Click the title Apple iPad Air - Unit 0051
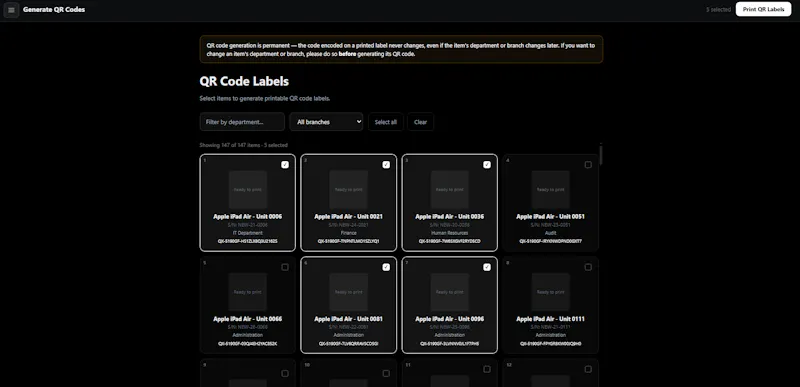The width and height of the screenshot is (800, 387). pos(551,217)
